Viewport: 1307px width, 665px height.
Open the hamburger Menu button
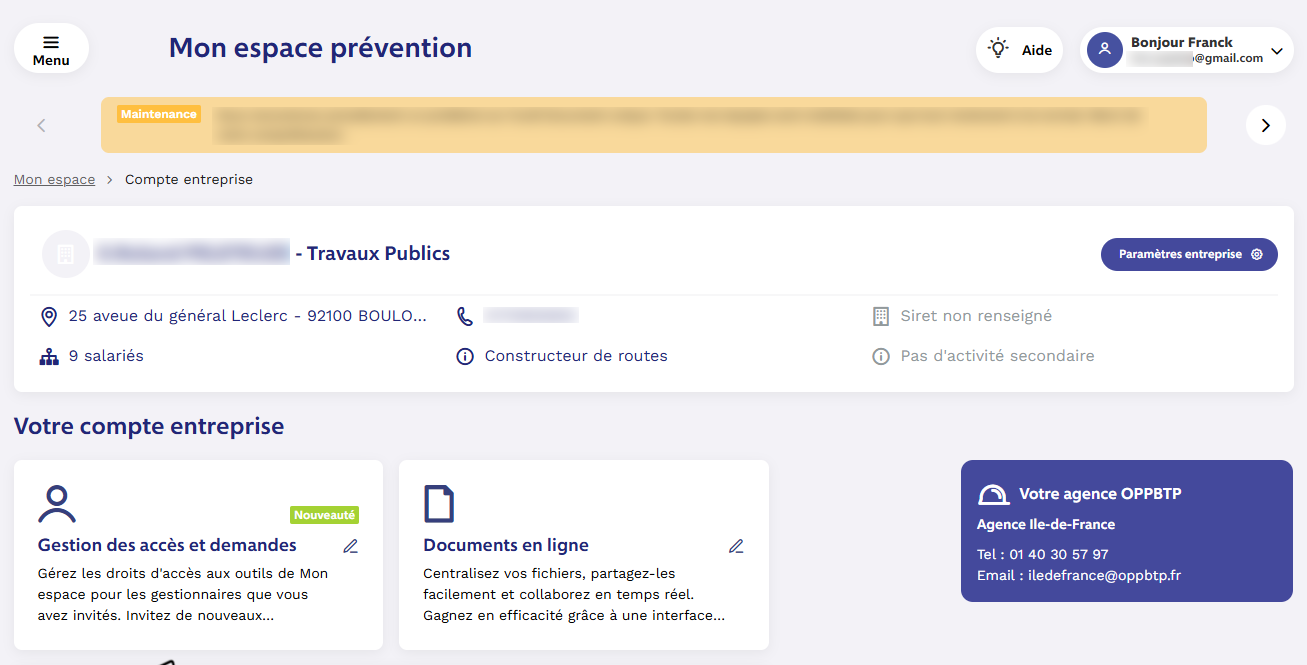coord(51,49)
